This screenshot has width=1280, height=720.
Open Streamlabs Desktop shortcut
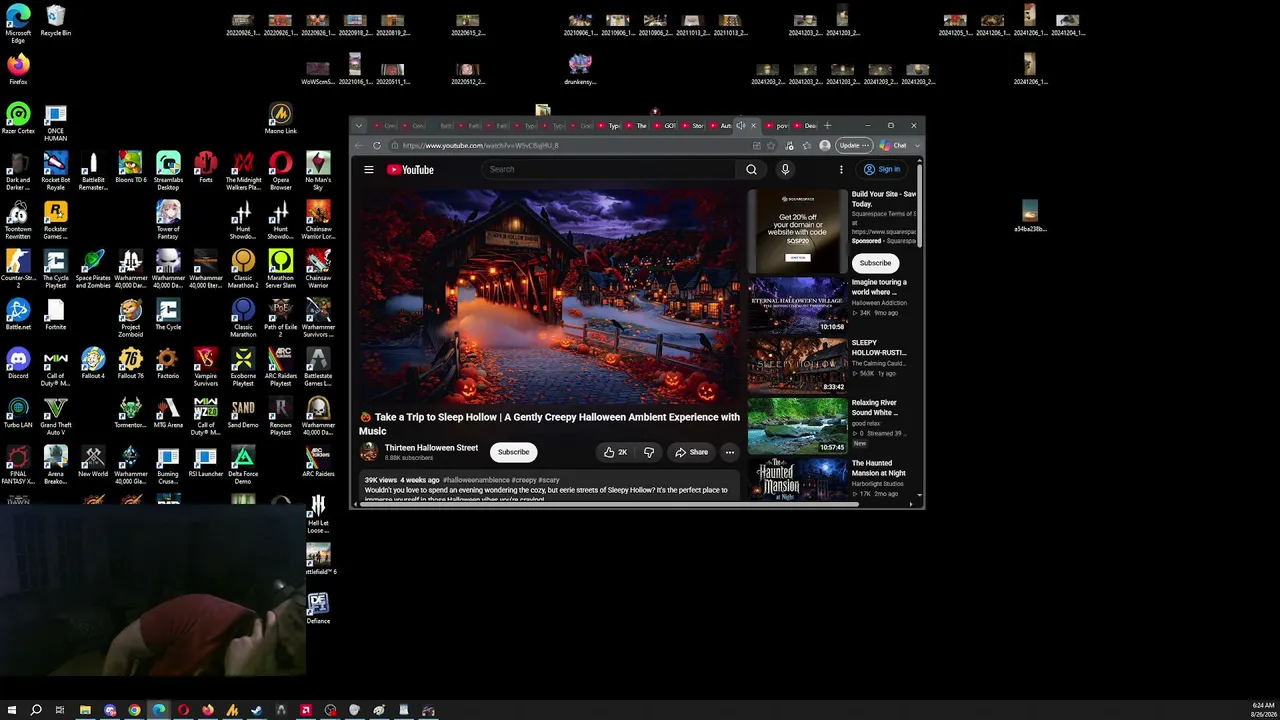click(168, 170)
